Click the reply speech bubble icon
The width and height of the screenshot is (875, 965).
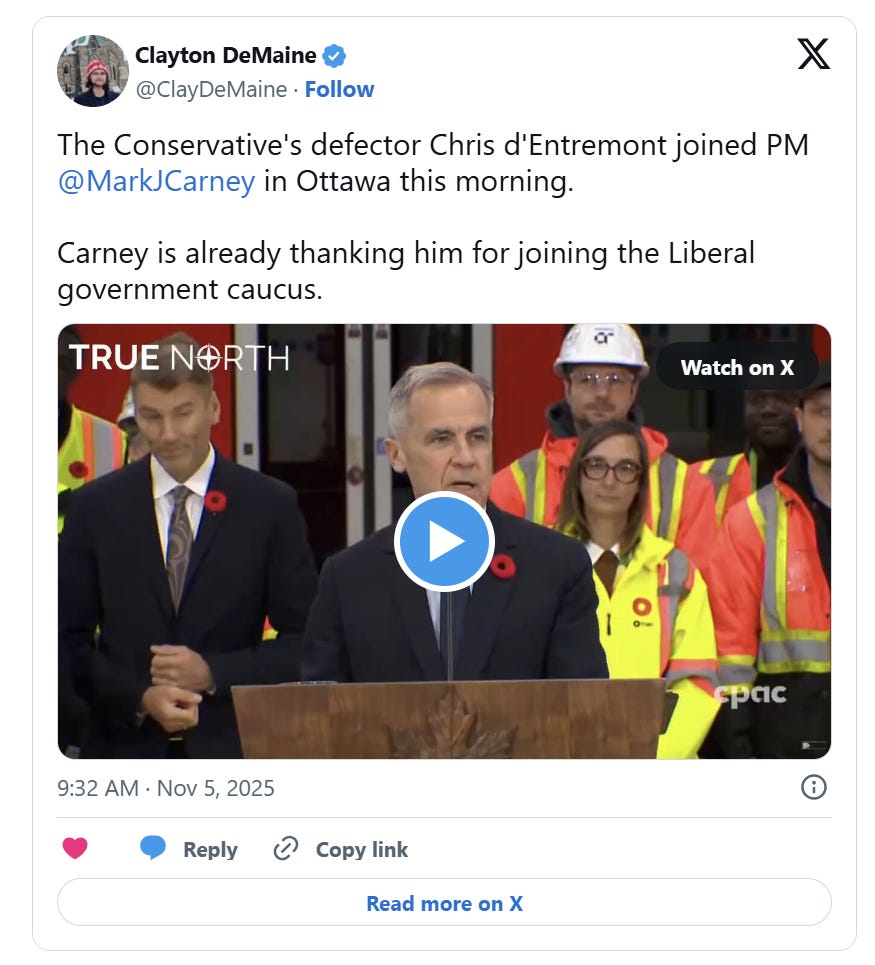(153, 847)
